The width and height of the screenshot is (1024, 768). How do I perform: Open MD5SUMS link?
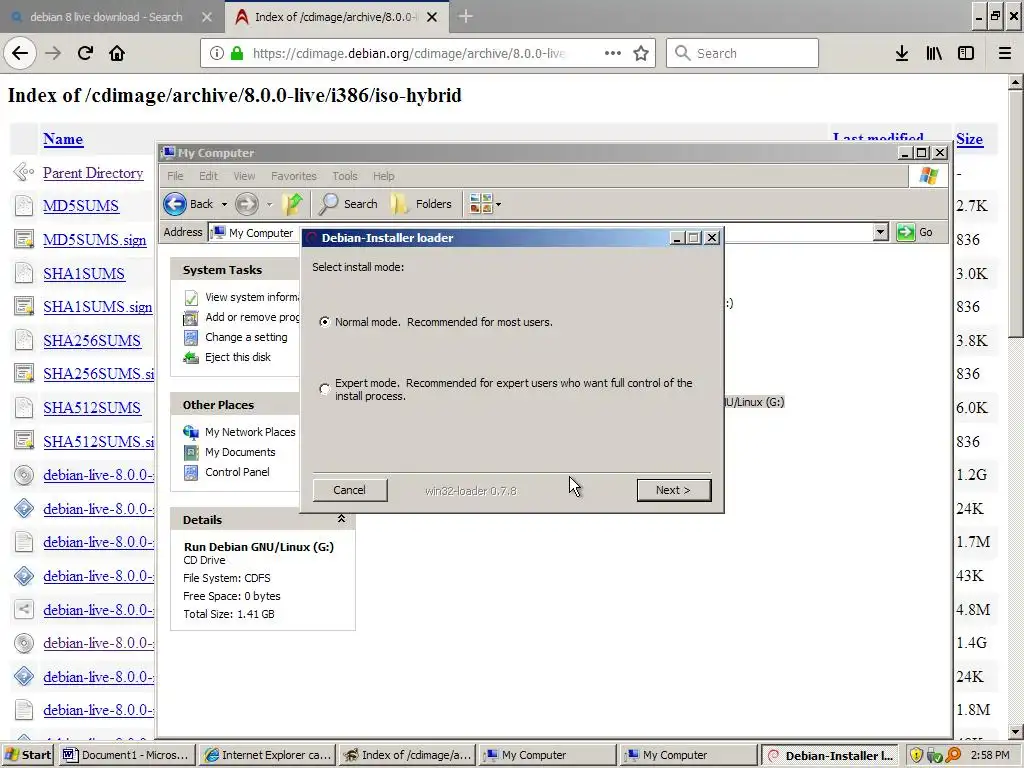(x=81, y=206)
